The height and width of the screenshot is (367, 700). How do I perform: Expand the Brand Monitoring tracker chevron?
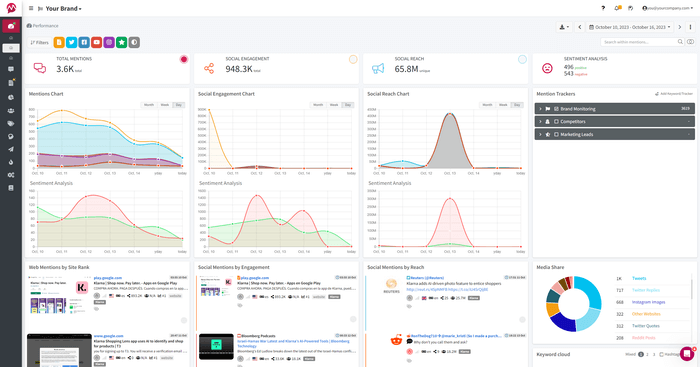coord(540,109)
